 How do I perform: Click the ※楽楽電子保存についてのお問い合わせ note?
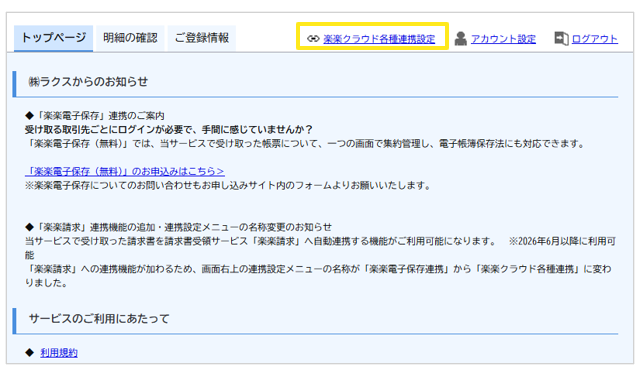pos(228,185)
